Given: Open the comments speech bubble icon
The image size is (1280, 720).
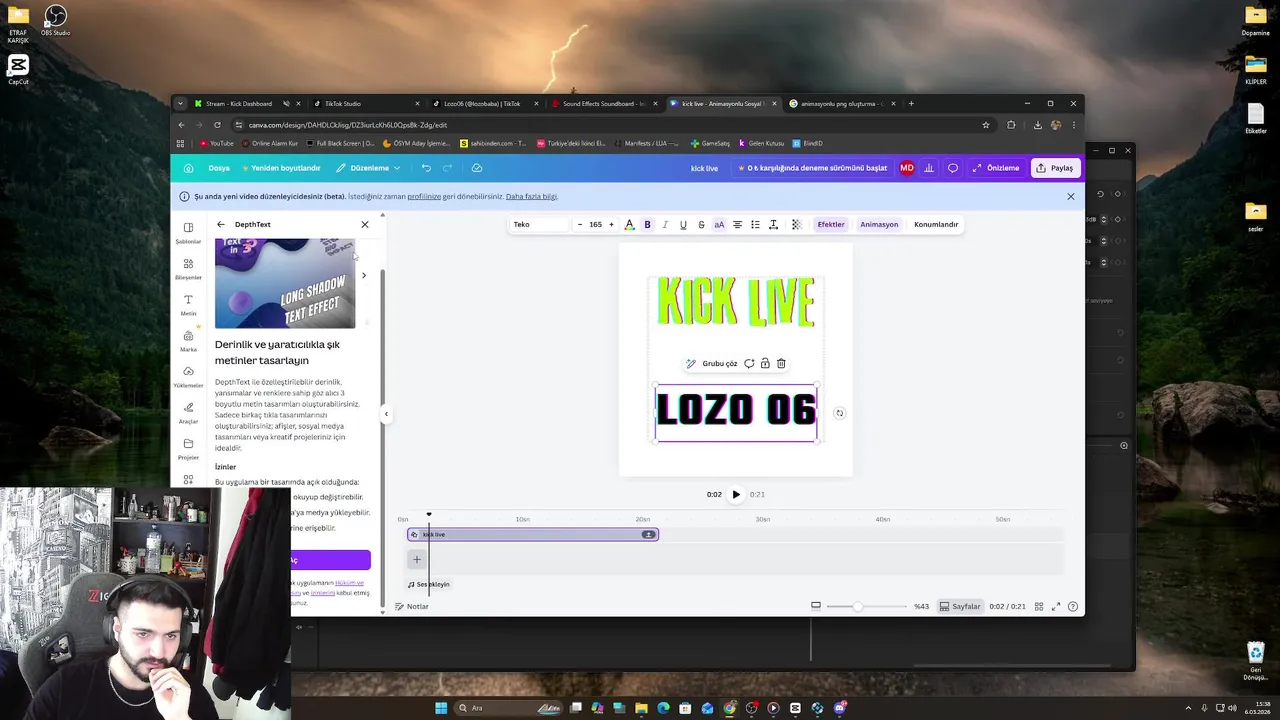Looking at the screenshot, I should [953, 168].
